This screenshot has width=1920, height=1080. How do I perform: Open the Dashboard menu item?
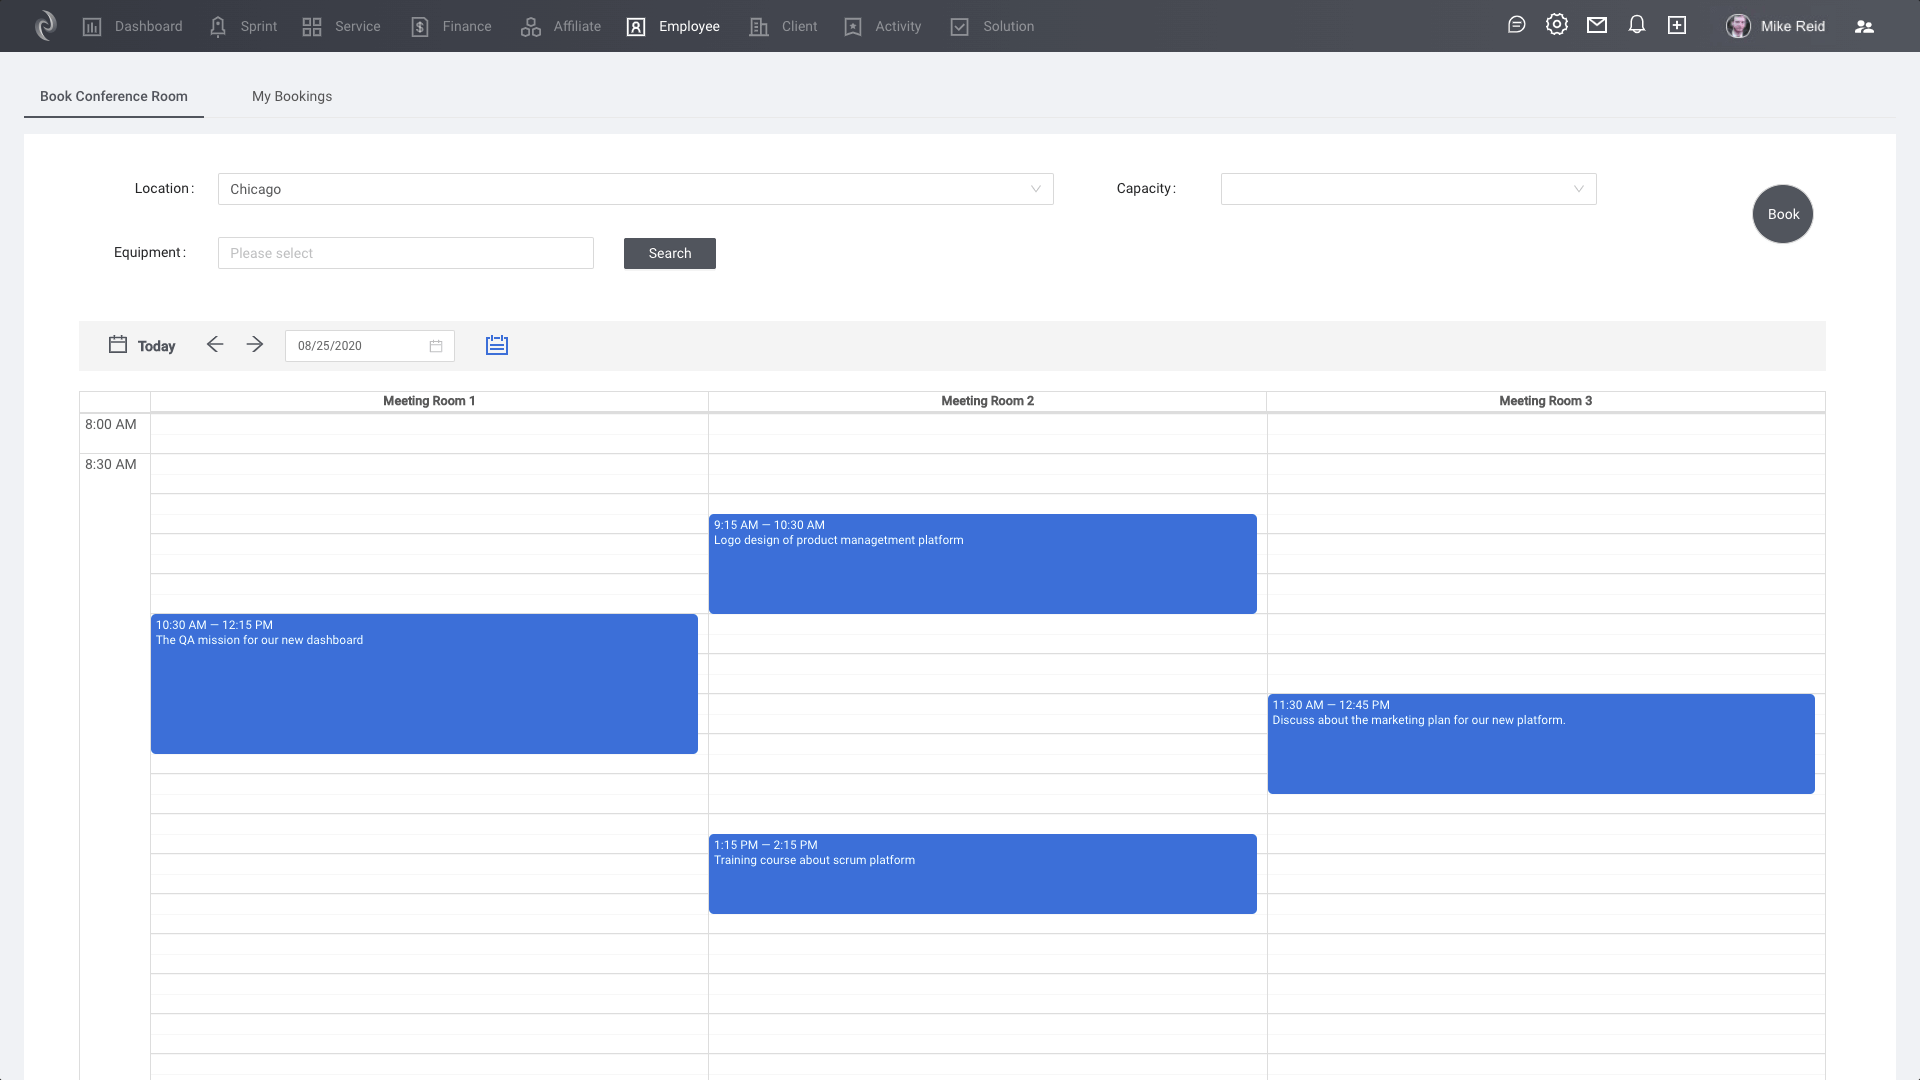[x=133, y=26]
